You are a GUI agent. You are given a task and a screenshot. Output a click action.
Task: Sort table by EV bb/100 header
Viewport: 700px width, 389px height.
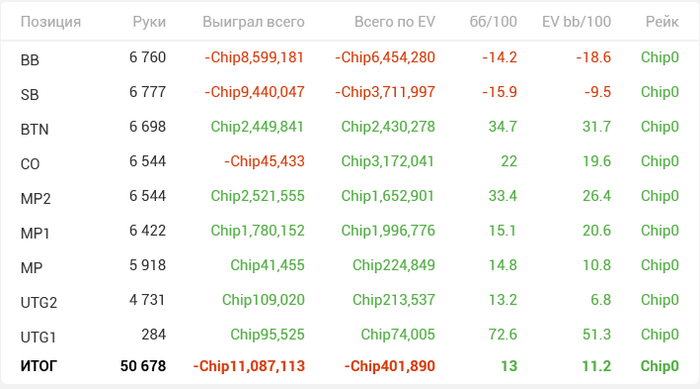pos(576,21)
